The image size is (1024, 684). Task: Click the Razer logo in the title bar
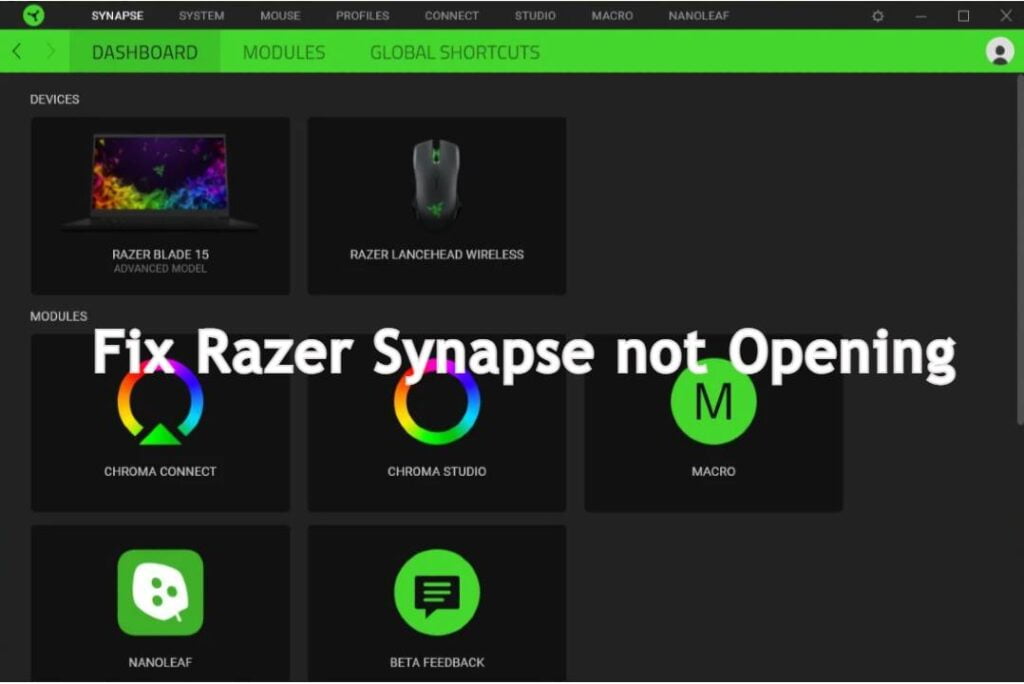click(x=34, y=15)
